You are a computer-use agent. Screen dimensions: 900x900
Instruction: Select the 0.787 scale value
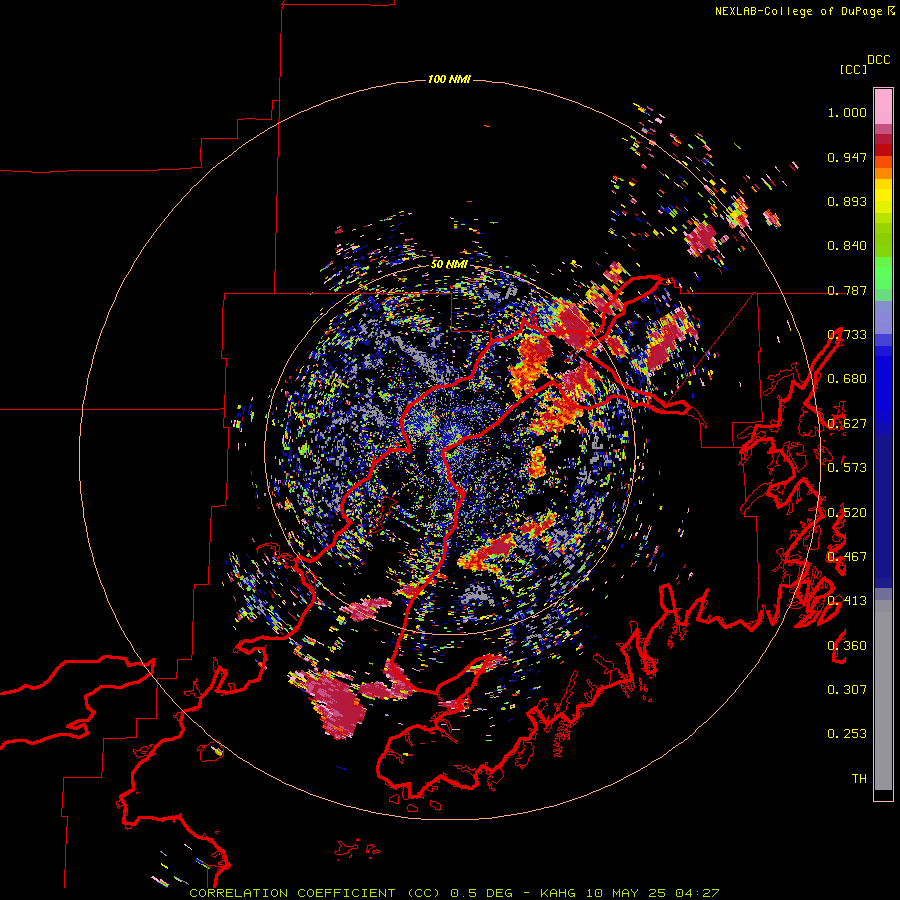pyautogui.click(x=847, y=290)
